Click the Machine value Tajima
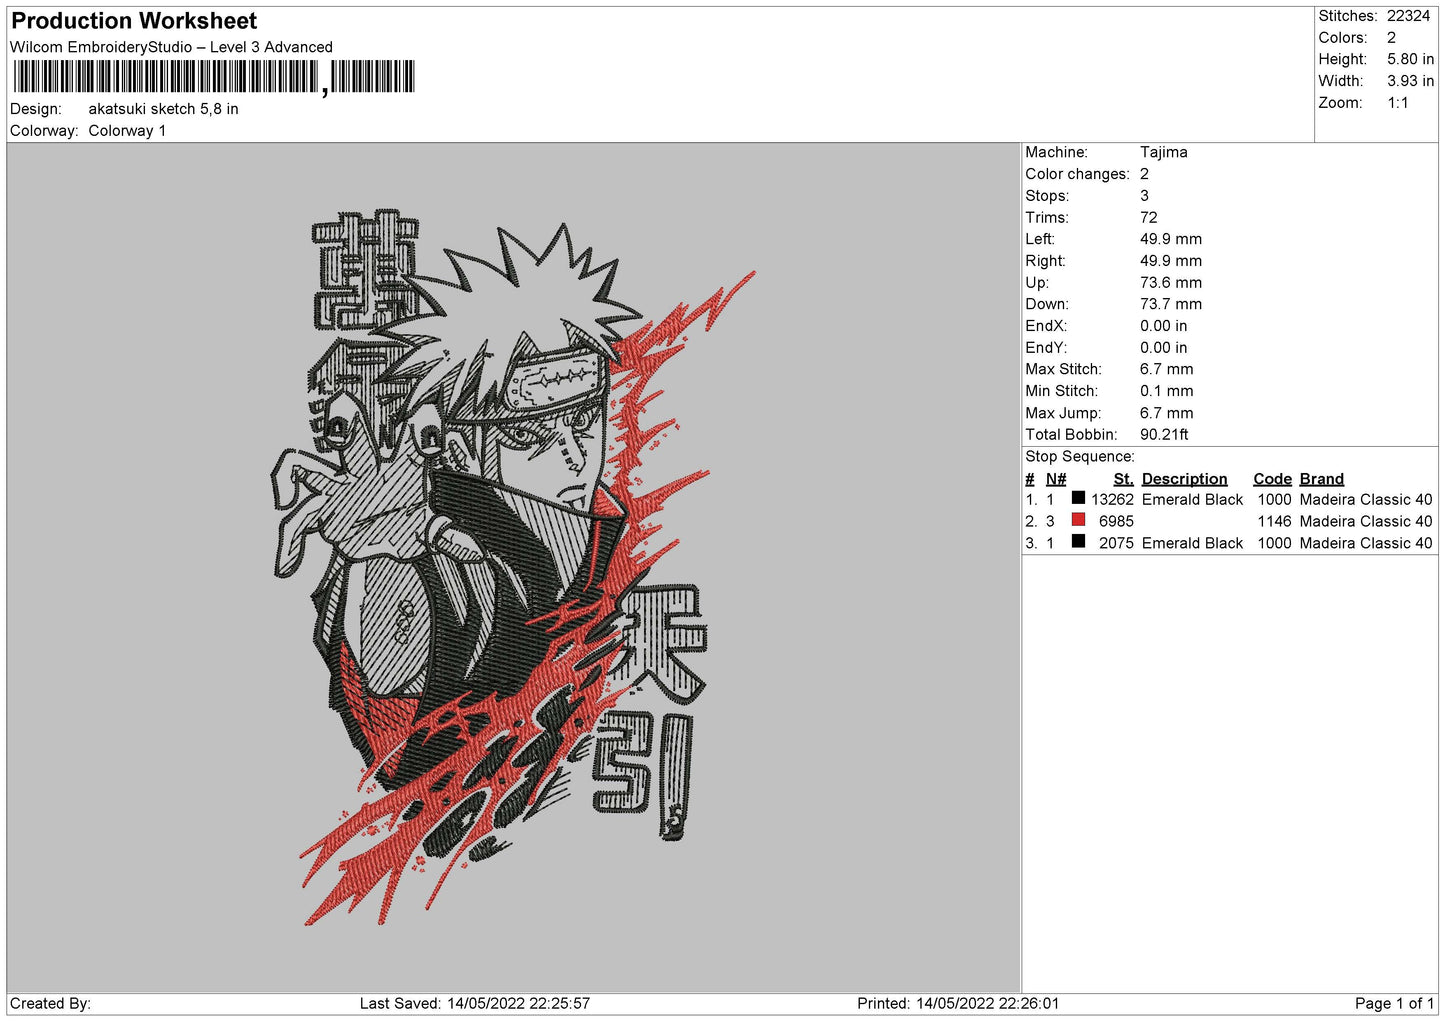The image size is (1445, 1021). pyautogui.click(x=1163, y=152)
